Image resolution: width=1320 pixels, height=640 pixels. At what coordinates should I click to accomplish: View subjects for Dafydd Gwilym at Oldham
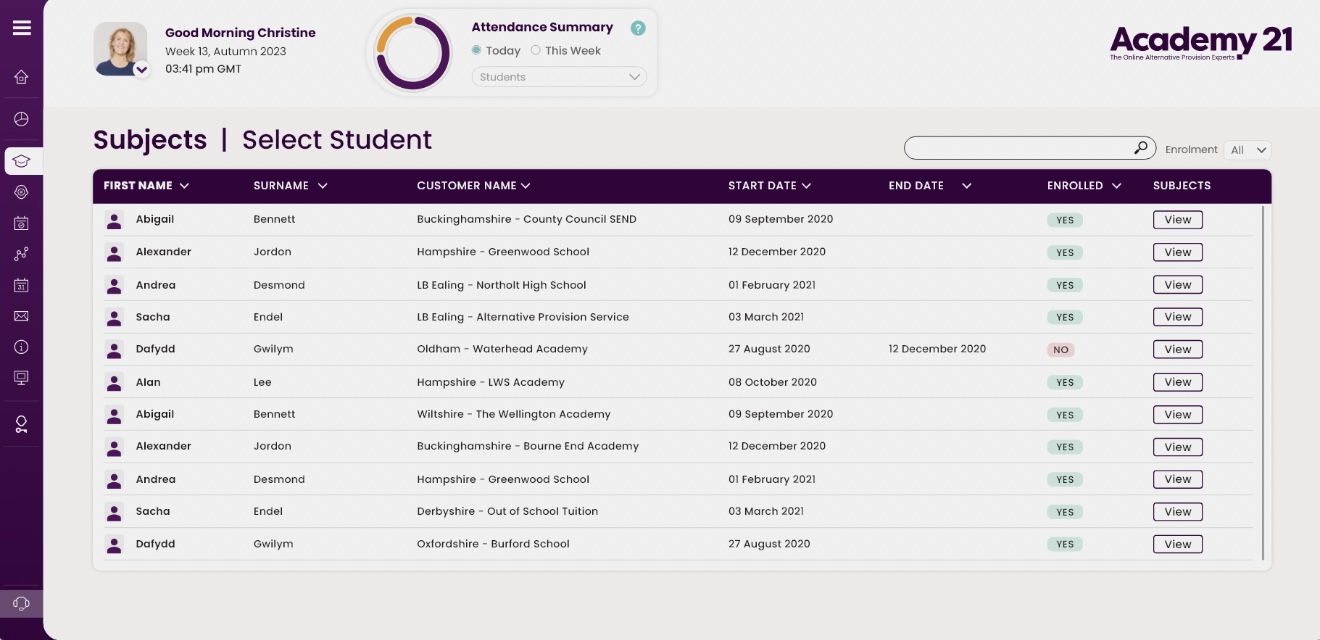[x=1177, y=350]
